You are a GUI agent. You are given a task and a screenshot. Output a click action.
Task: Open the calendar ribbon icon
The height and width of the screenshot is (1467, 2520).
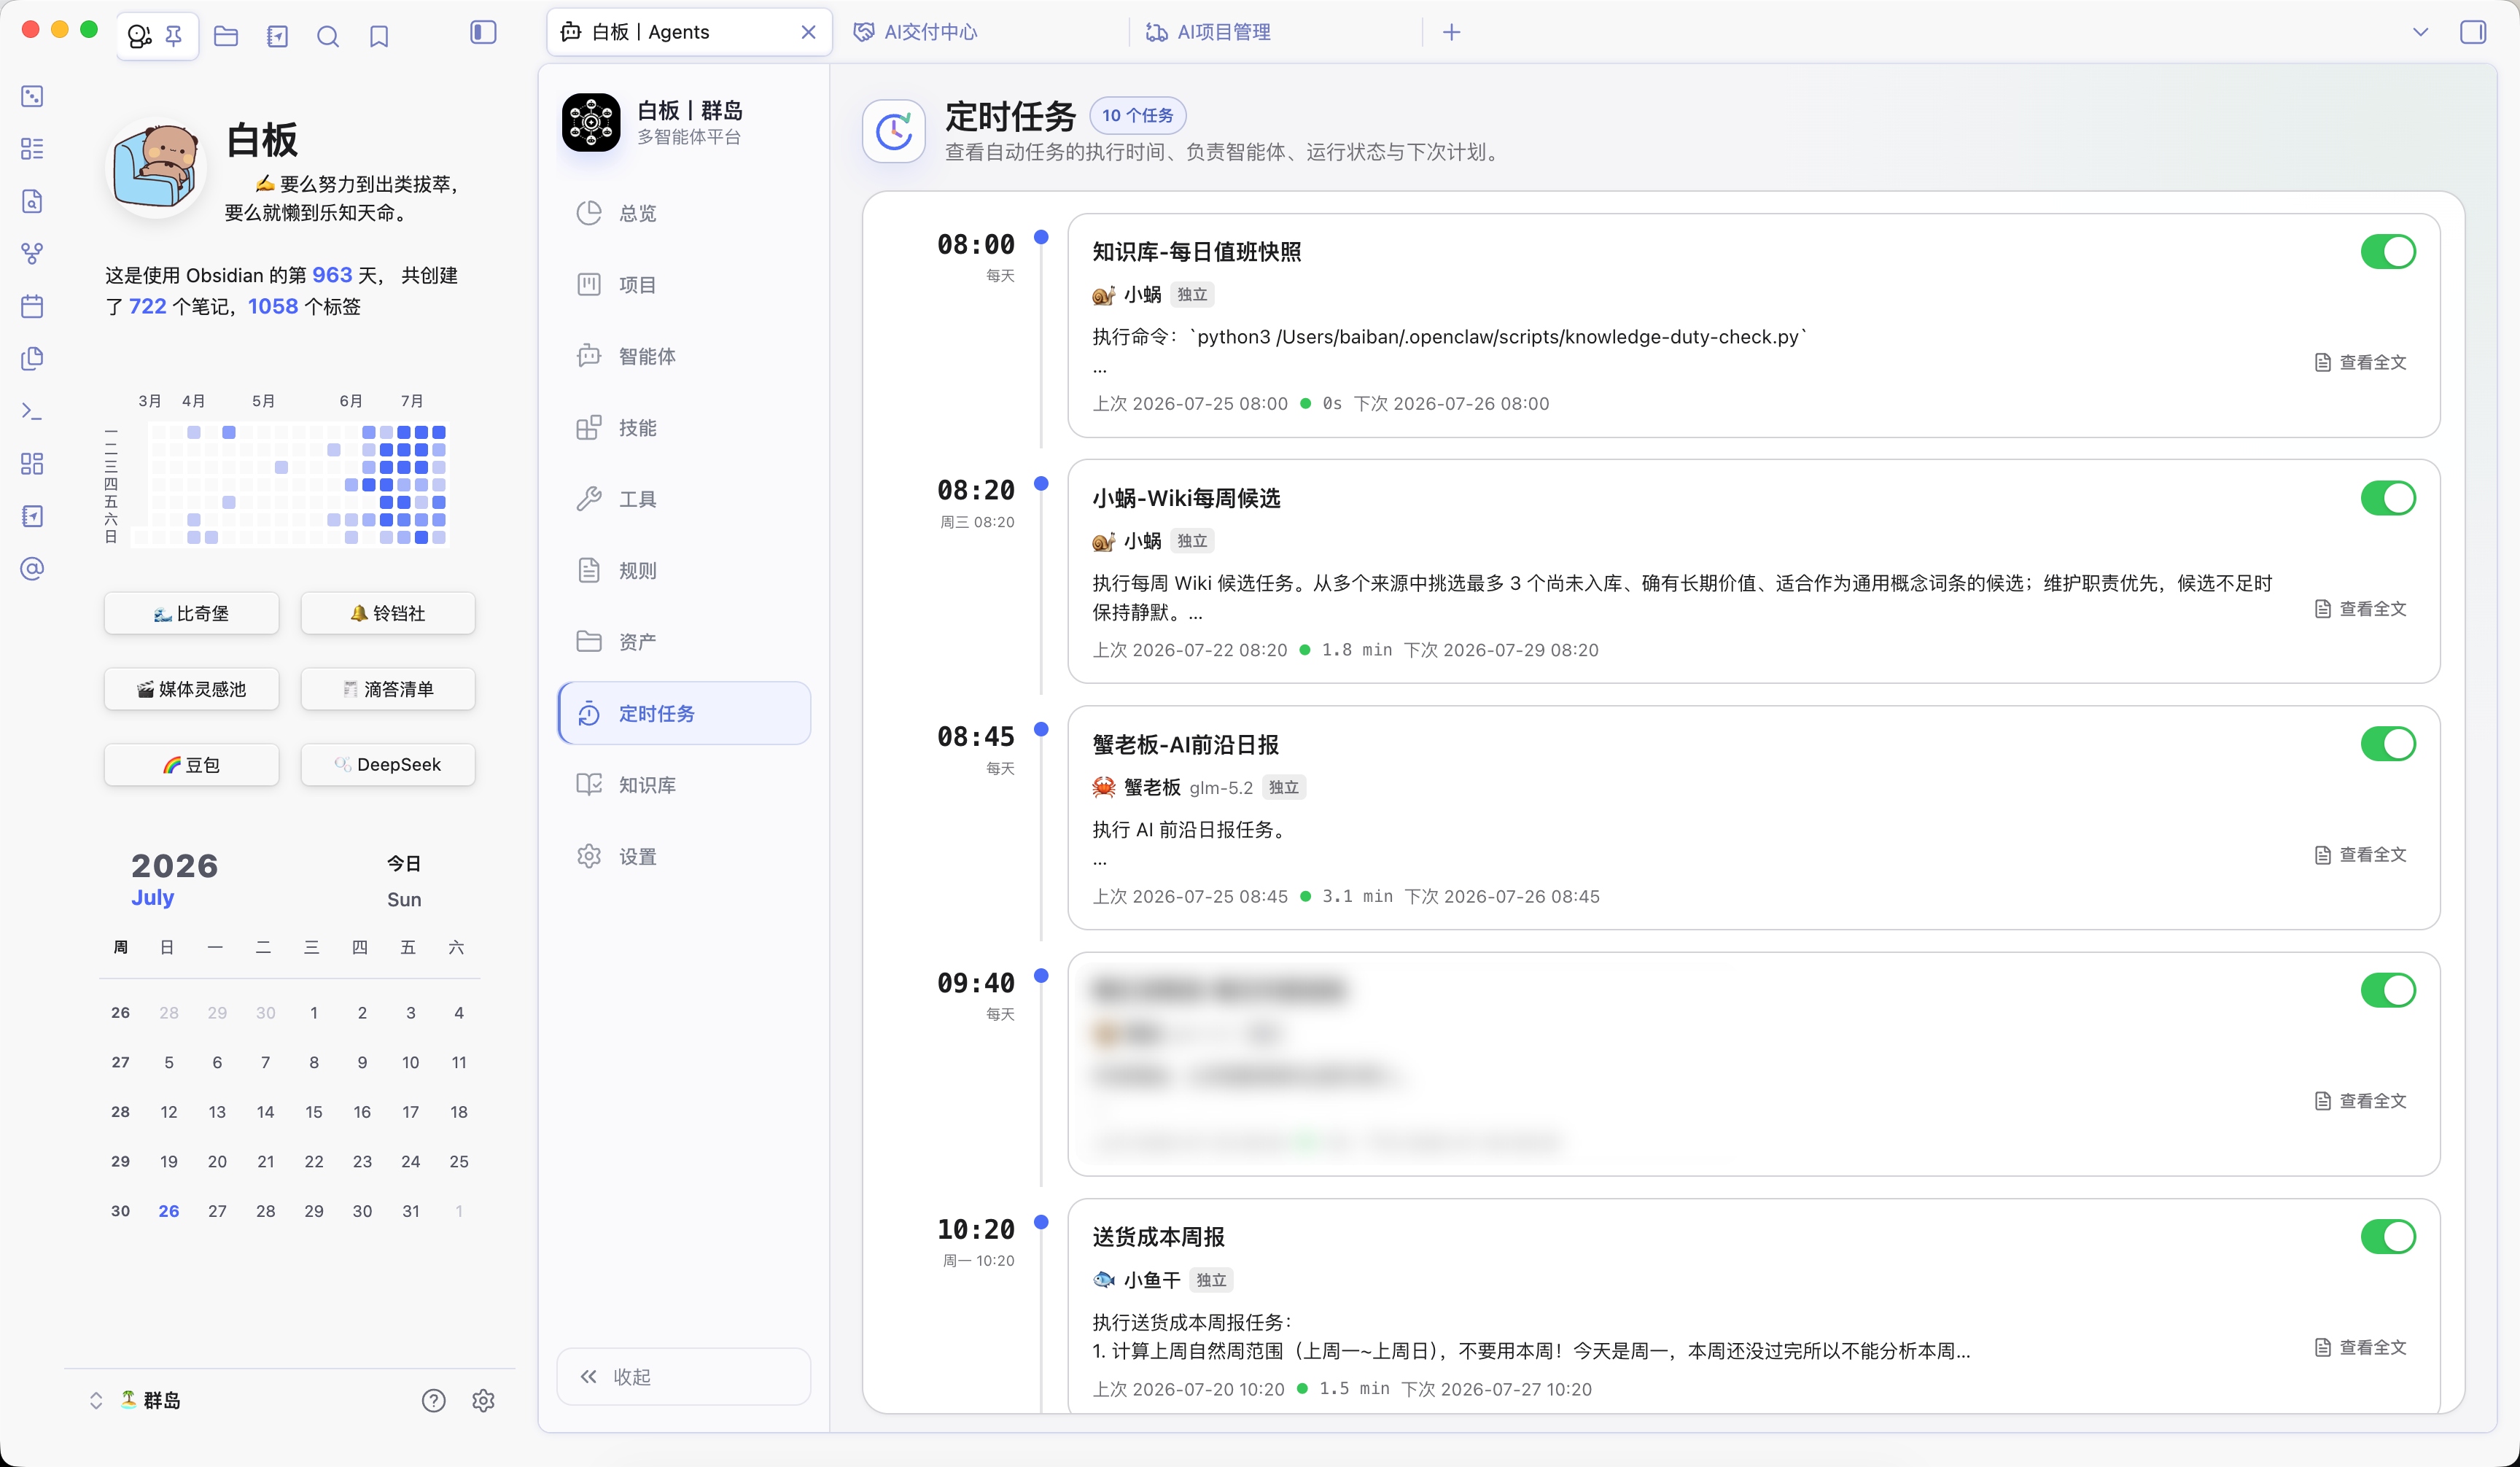[x=32, y=306]
